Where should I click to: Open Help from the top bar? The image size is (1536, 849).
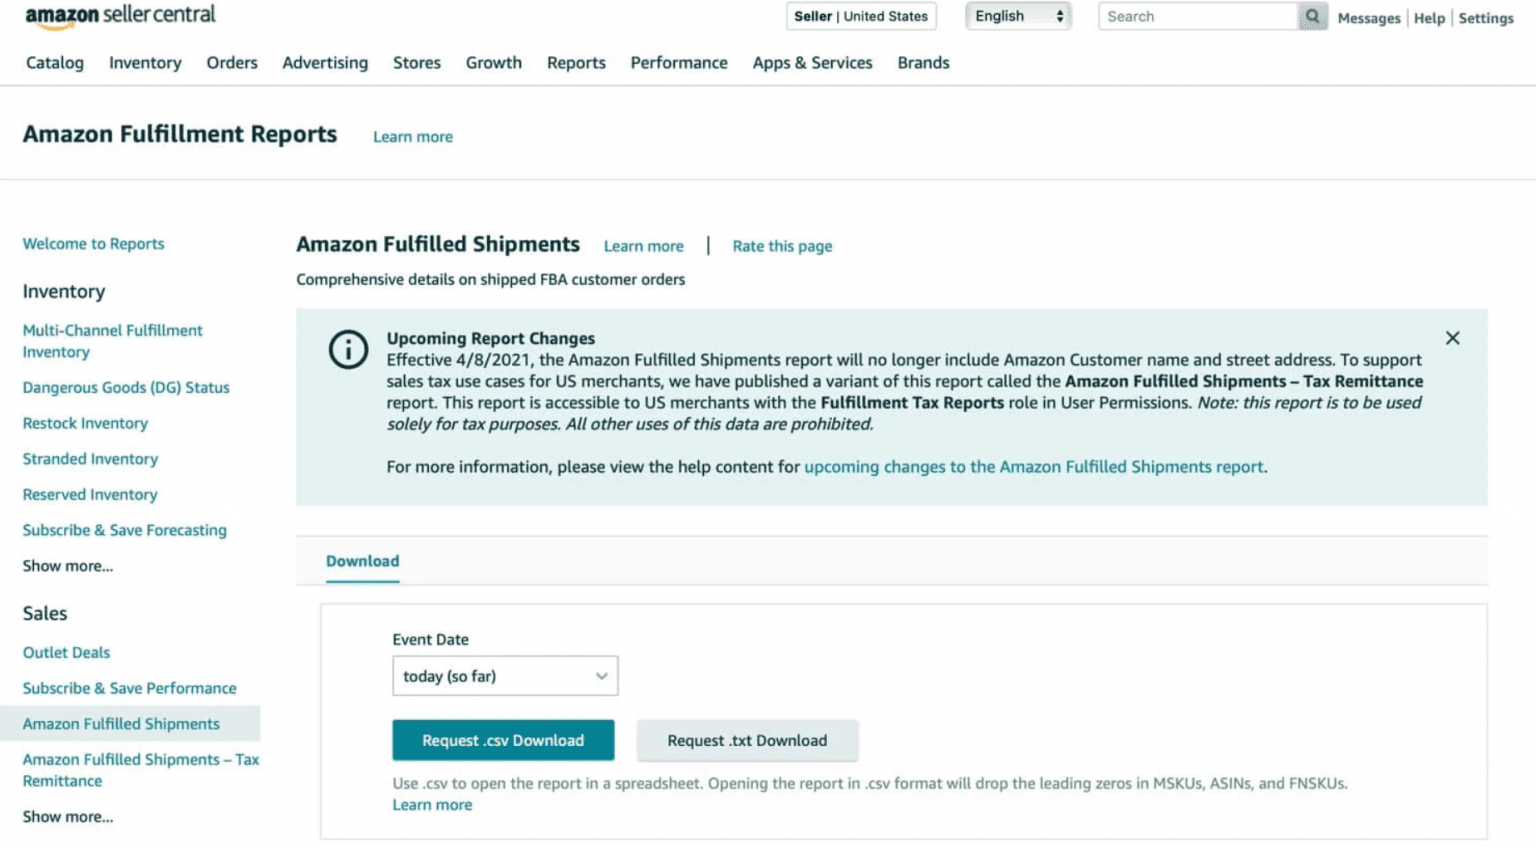[x=1429, y=18]
